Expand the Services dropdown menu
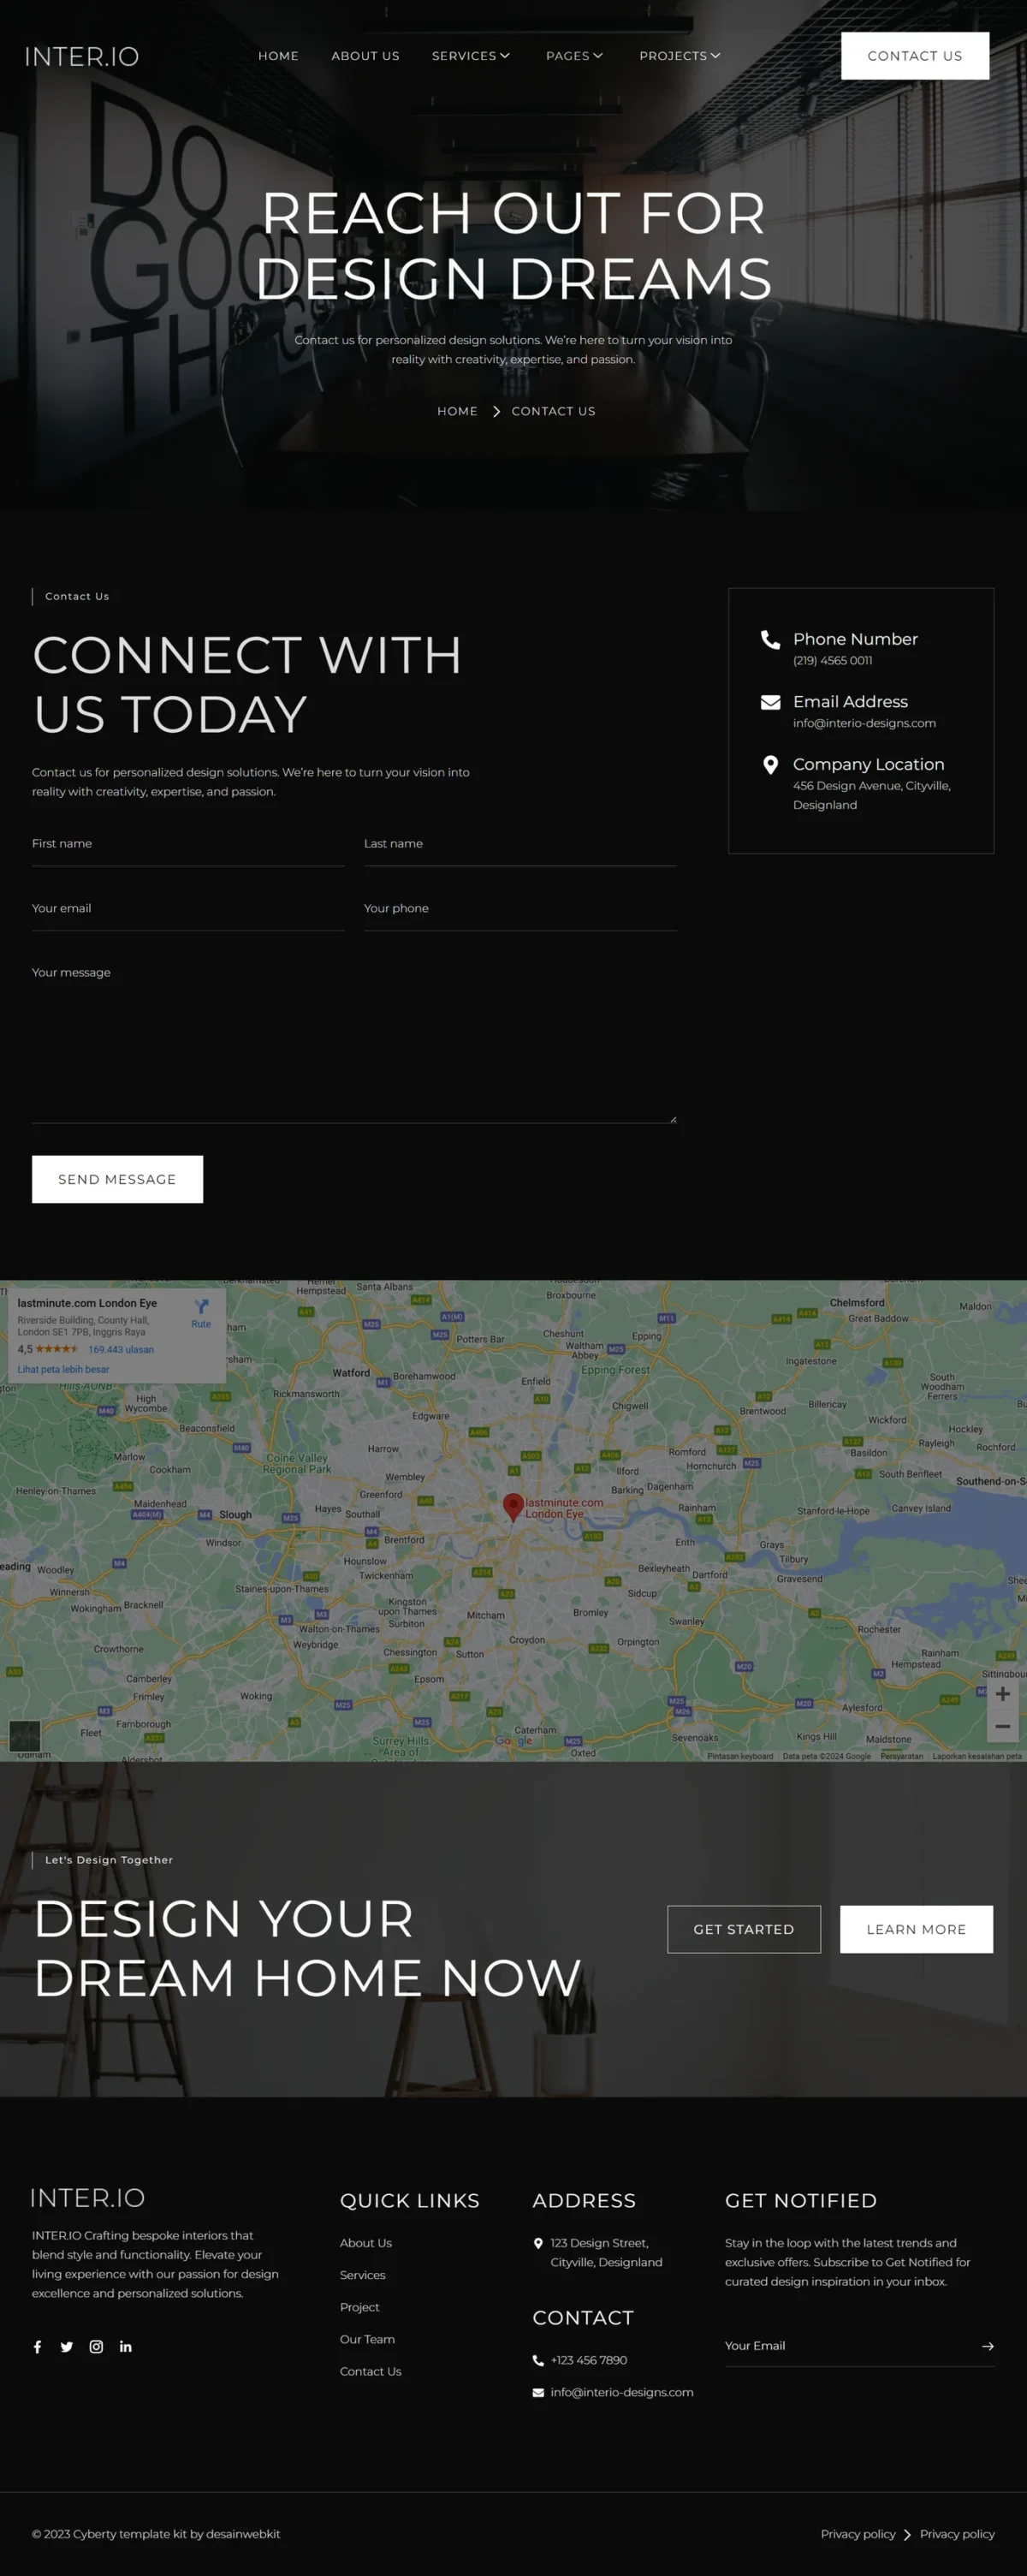 point(470,56)
